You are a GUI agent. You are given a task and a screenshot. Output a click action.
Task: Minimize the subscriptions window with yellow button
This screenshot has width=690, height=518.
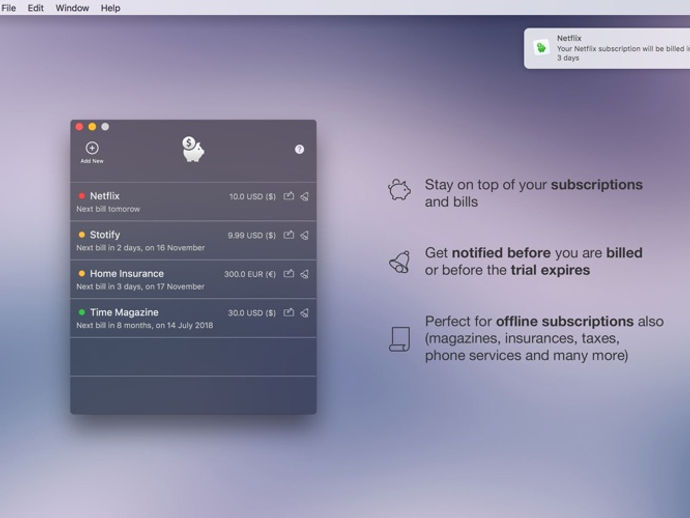[x=92, y=127]
